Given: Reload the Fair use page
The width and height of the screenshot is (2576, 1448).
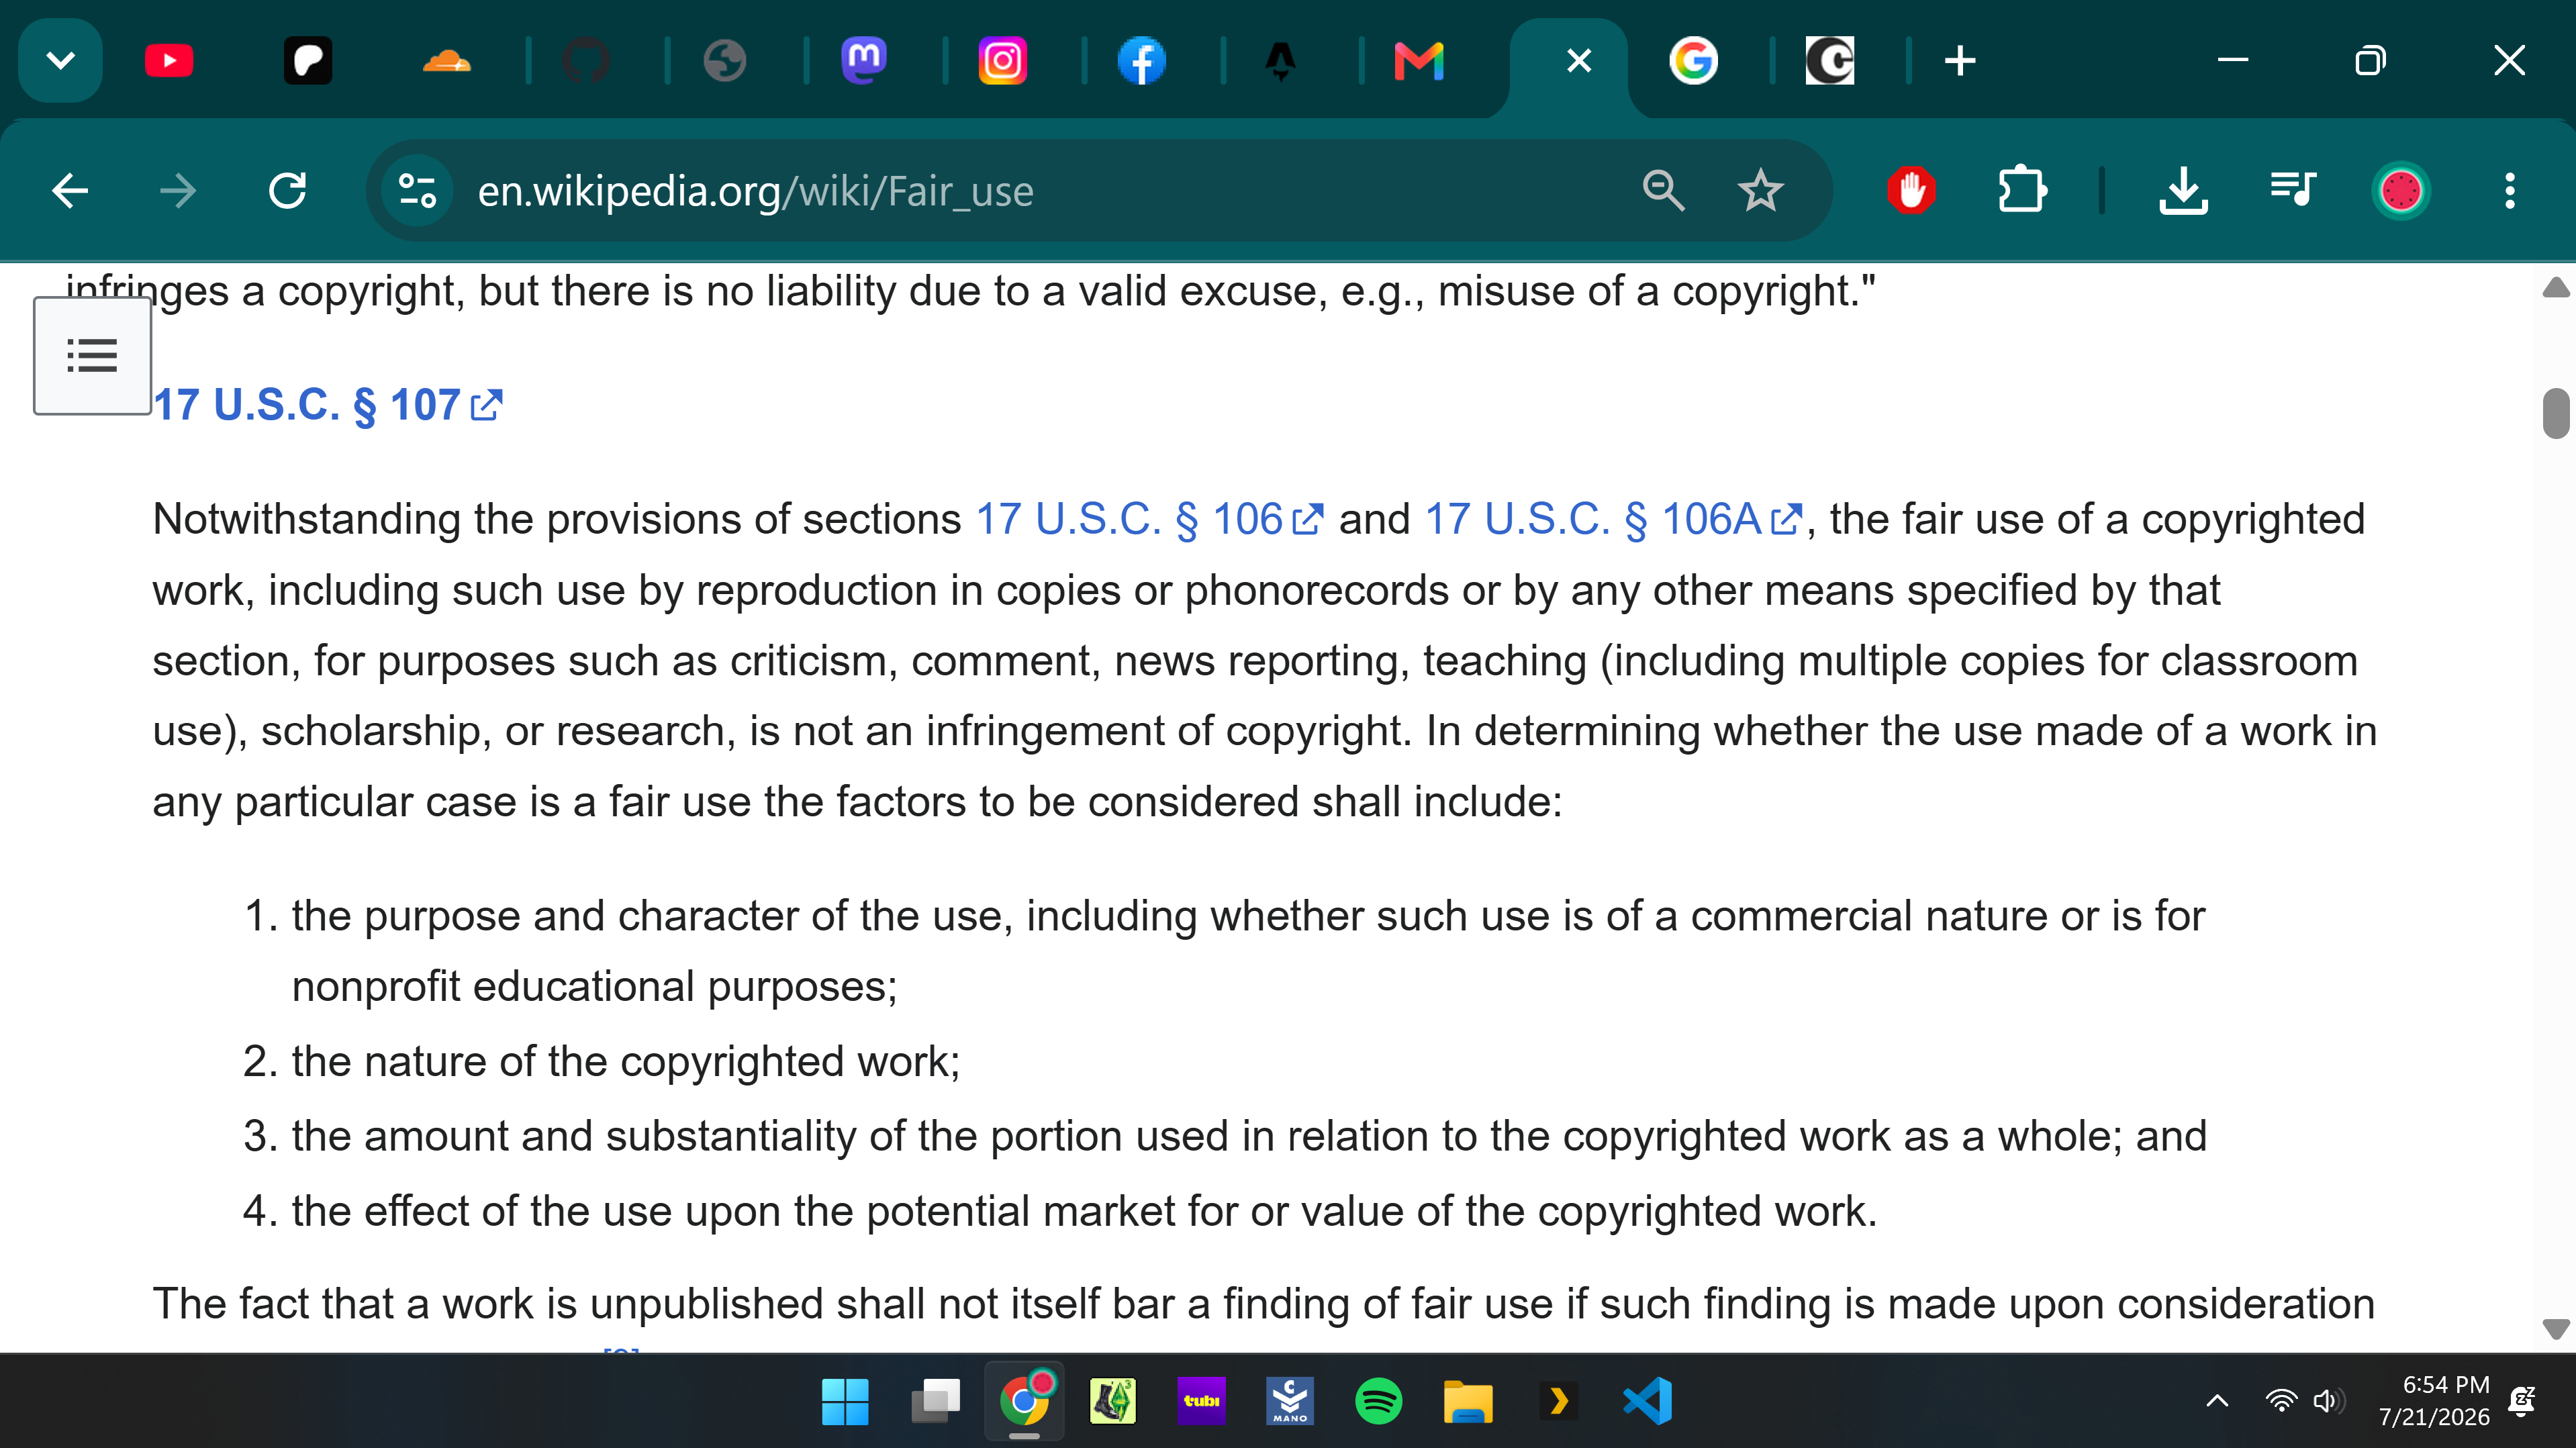Looking at the screenshot, I should pyautogui.click(x=288, y=190).
